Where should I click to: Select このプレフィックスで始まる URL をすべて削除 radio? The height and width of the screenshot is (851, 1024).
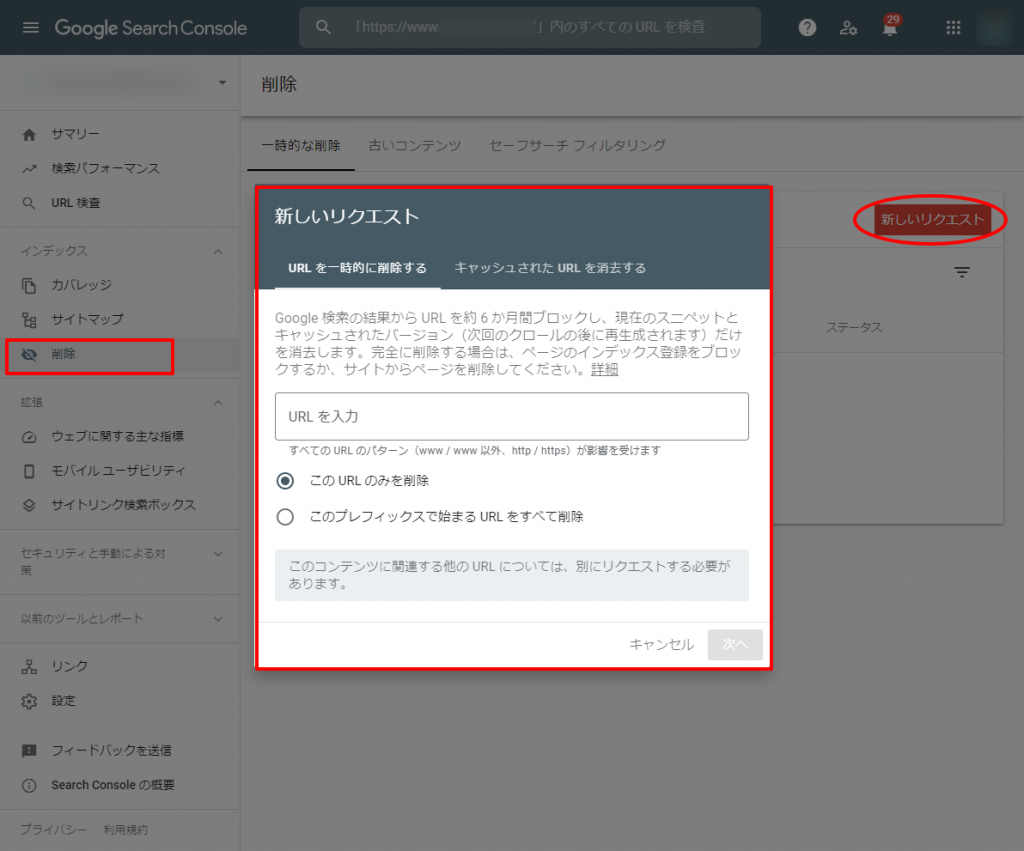[285, 517]
